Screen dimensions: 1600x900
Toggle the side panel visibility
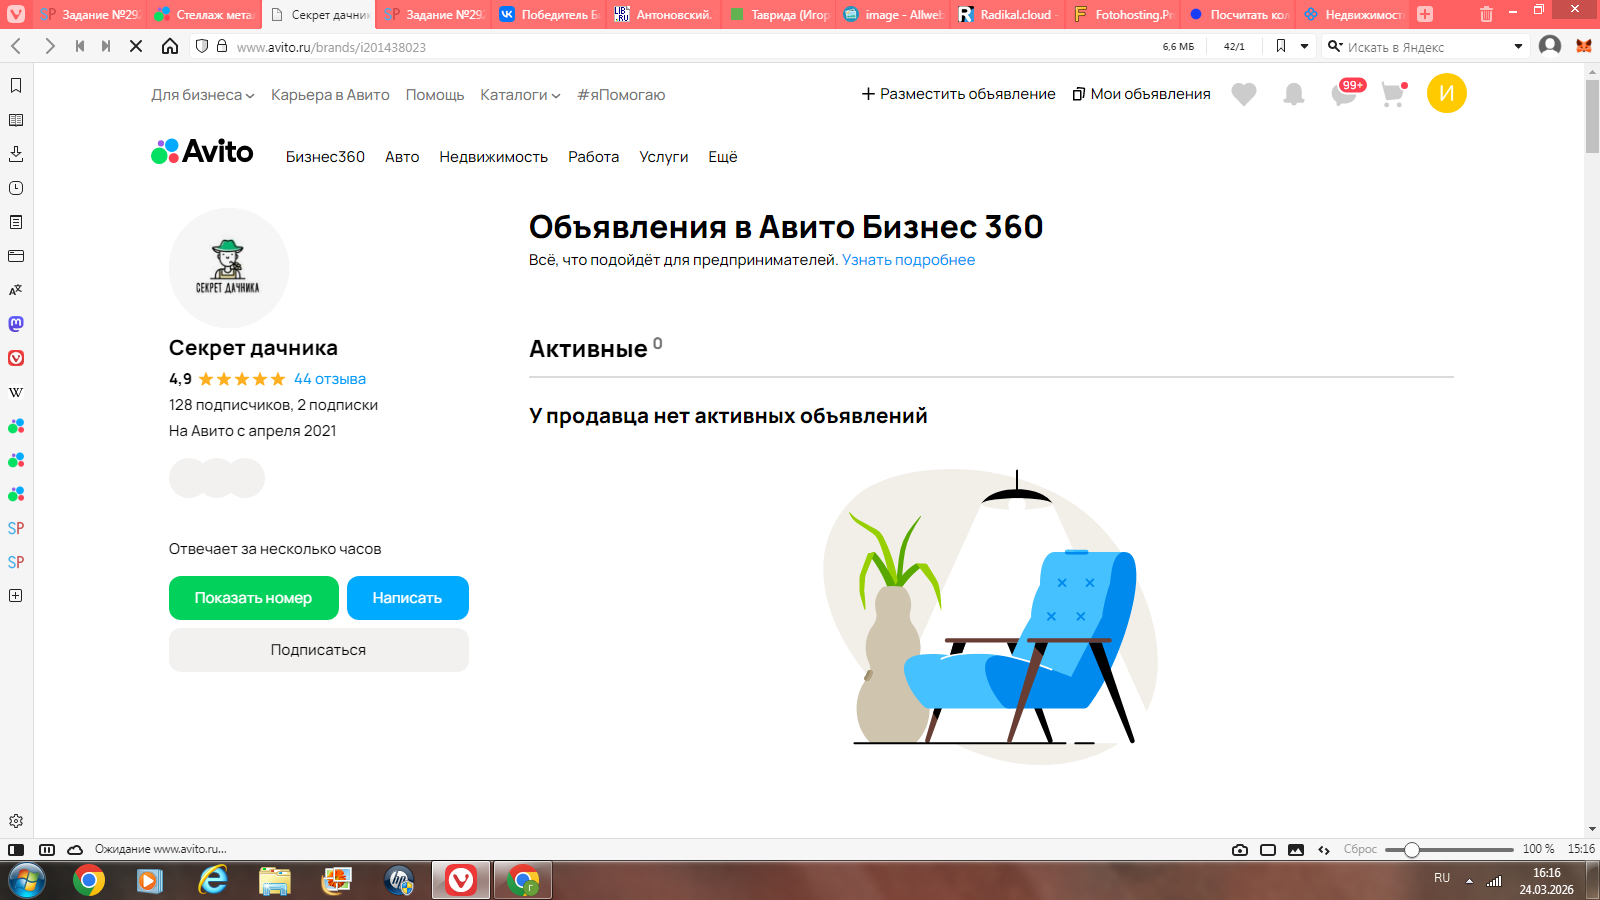(x=16, y=850)
